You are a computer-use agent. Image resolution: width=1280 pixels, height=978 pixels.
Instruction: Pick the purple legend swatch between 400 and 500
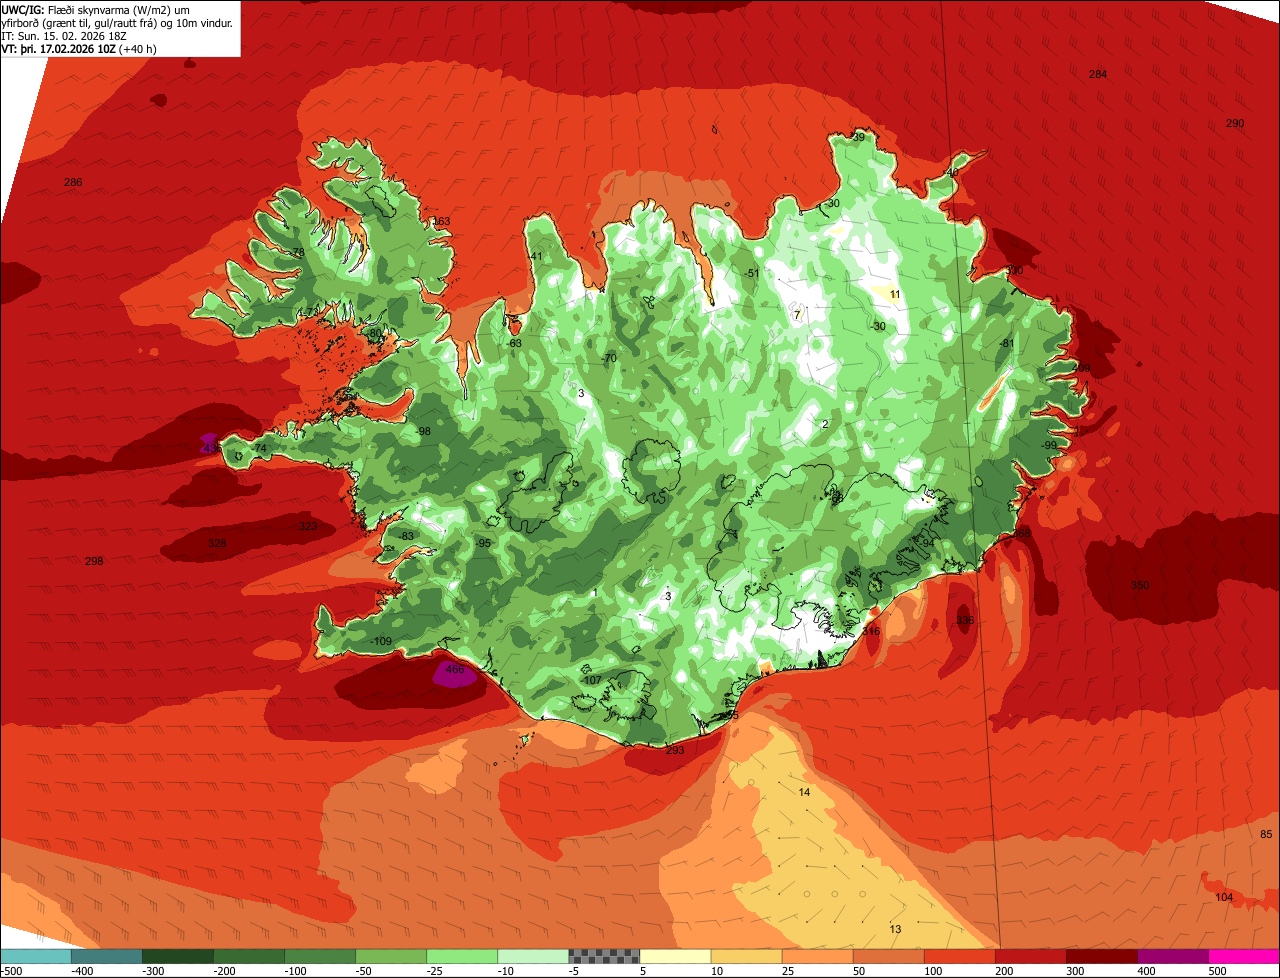pyautogui.click(x=1171, y=956)
